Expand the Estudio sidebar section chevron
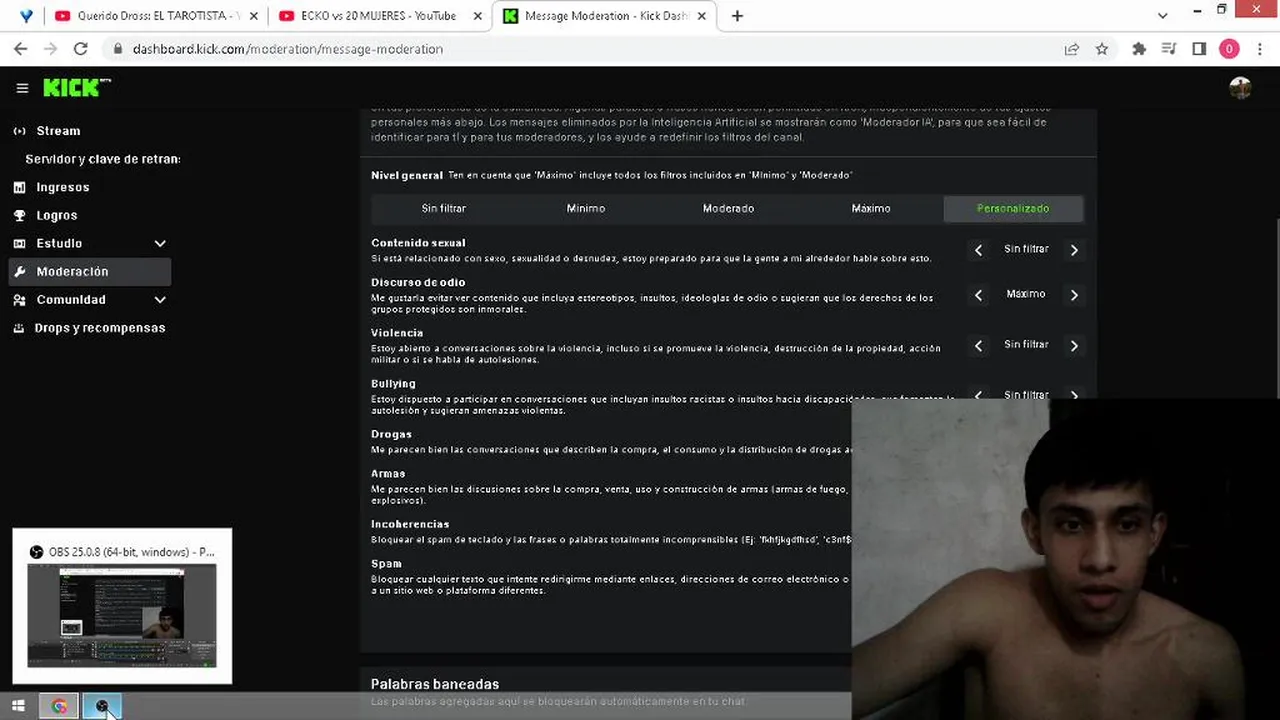 click(160, 243)
